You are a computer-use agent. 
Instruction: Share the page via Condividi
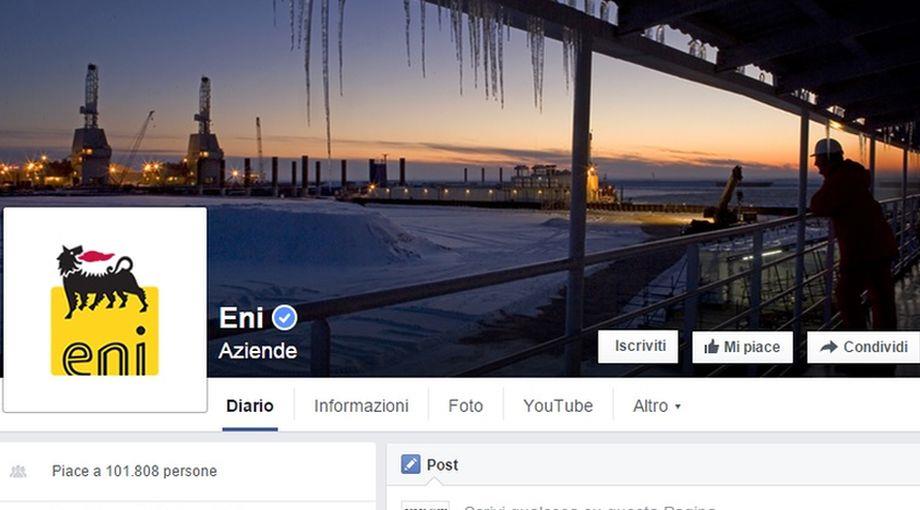coord(864,347)
